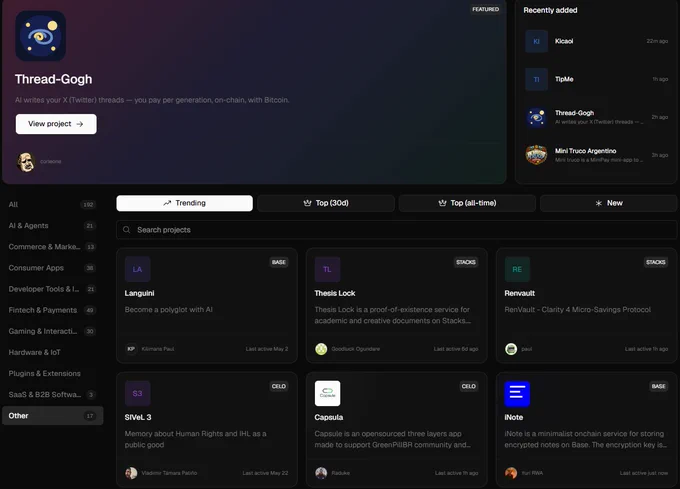Click the View project button
The width and height of the screenshot is (680, 489).
pyautogui.click(x=56, y=124)
